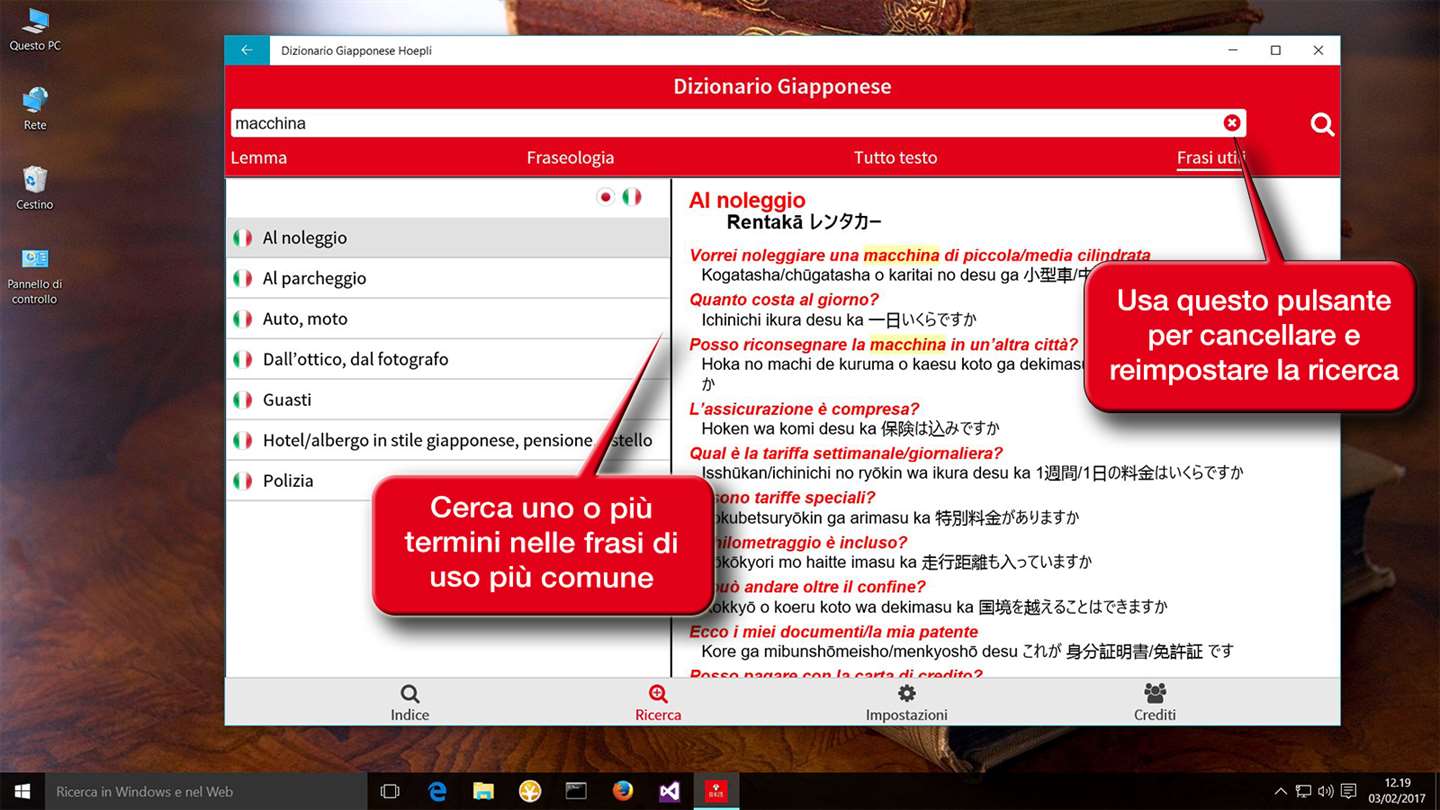The image size is (1440, 810).
Task: Click the red dictionary app taskbar icon
Action: point(716,791)
